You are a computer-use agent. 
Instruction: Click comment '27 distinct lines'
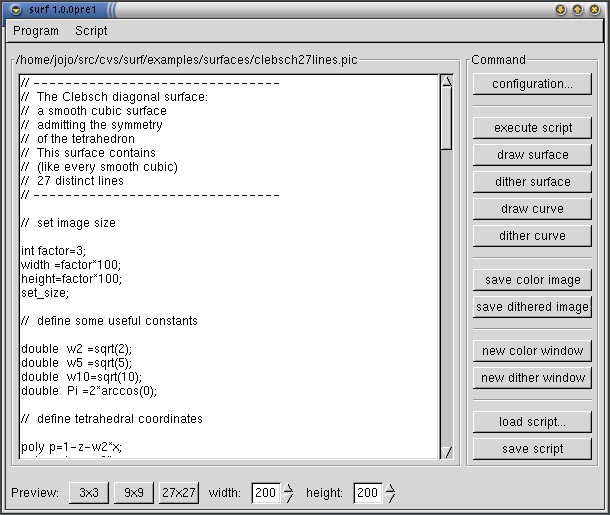[x=80, y=181]
